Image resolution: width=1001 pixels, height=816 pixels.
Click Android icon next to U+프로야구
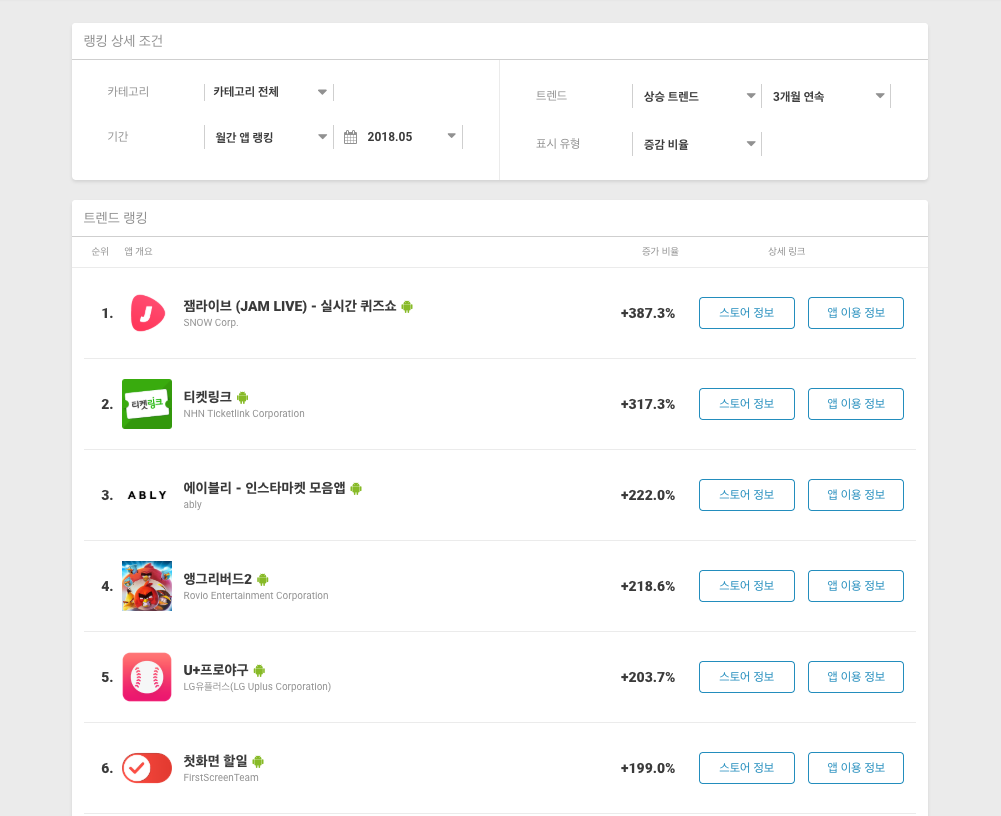click(259, 671)
